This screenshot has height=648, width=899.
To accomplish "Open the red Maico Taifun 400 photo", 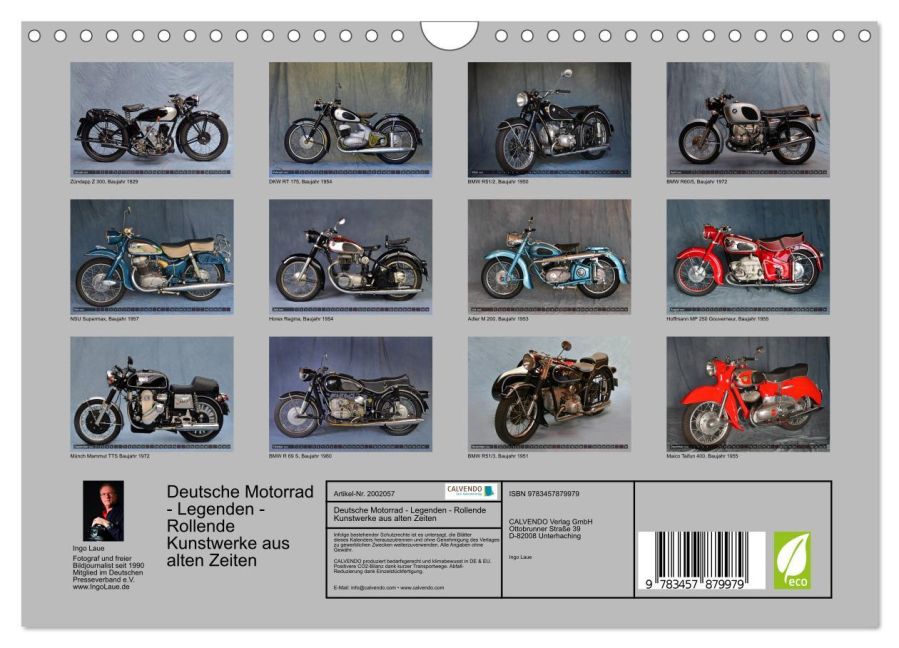I will 748,393.
